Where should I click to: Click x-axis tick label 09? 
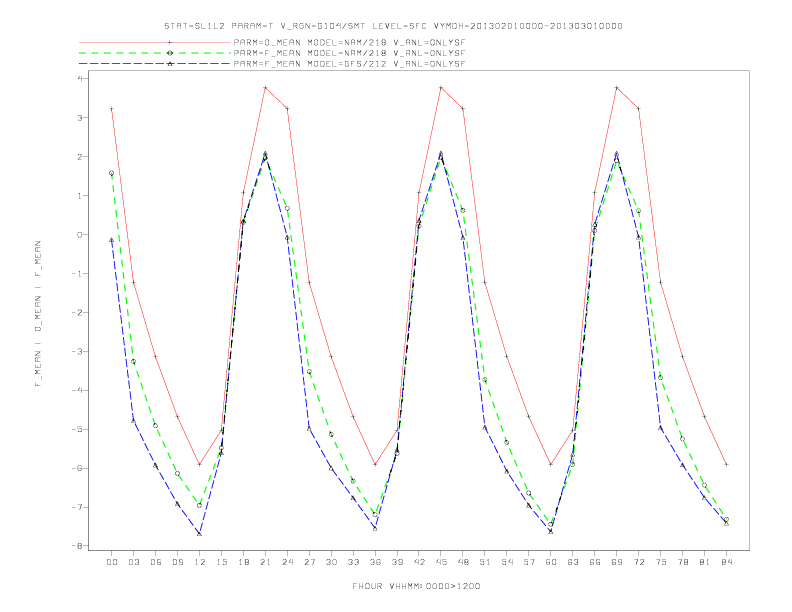[177, 562]
